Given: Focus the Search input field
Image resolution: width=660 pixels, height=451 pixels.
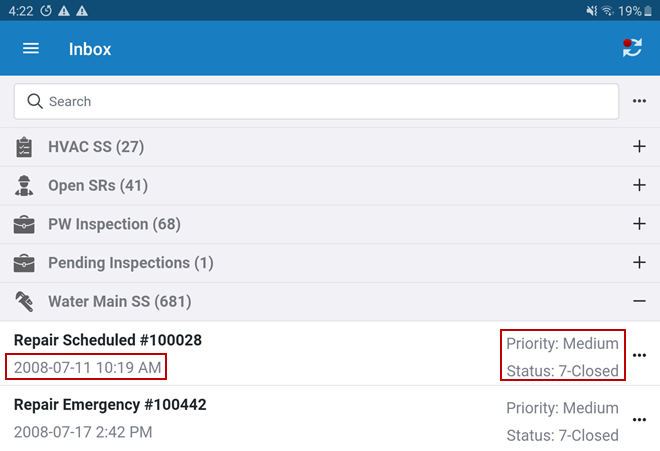Looking at the screenshot, I should click(x=320, y=101).
